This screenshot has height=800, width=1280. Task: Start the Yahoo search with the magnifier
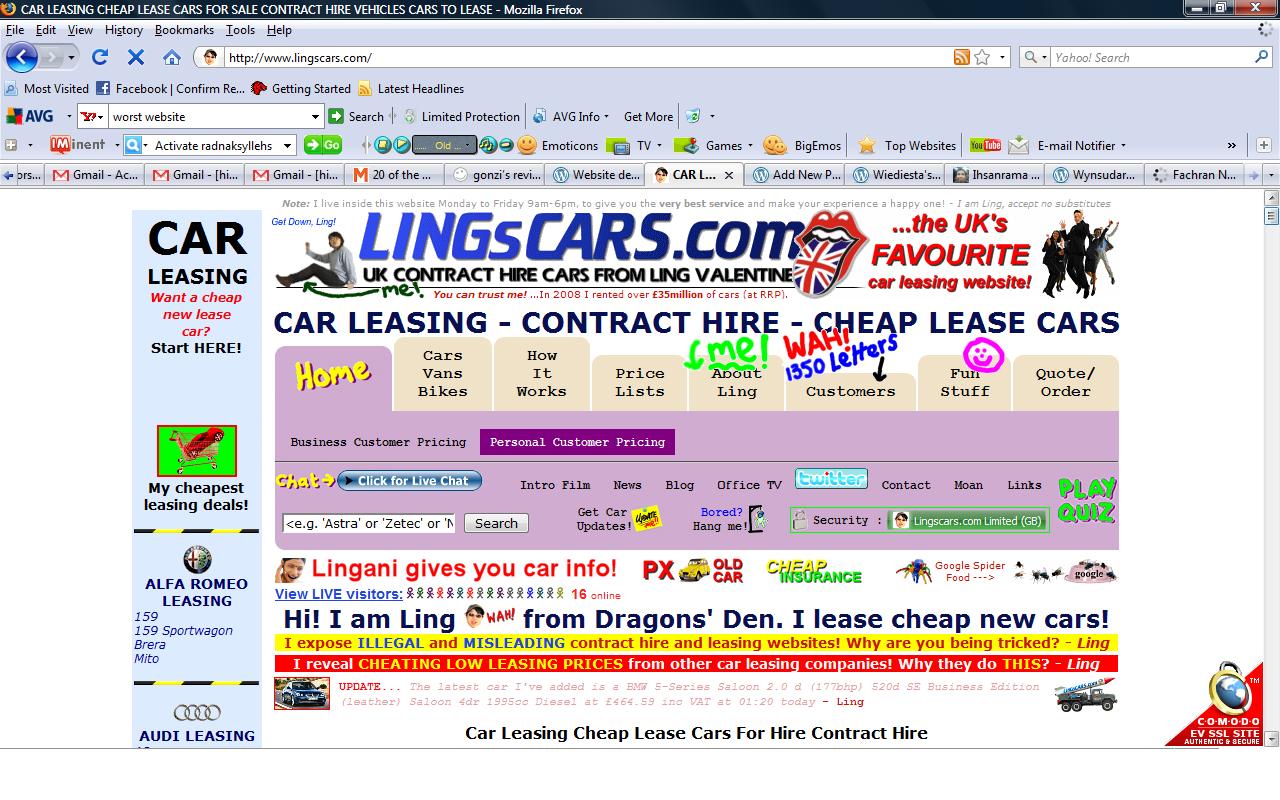(1262, 57)
